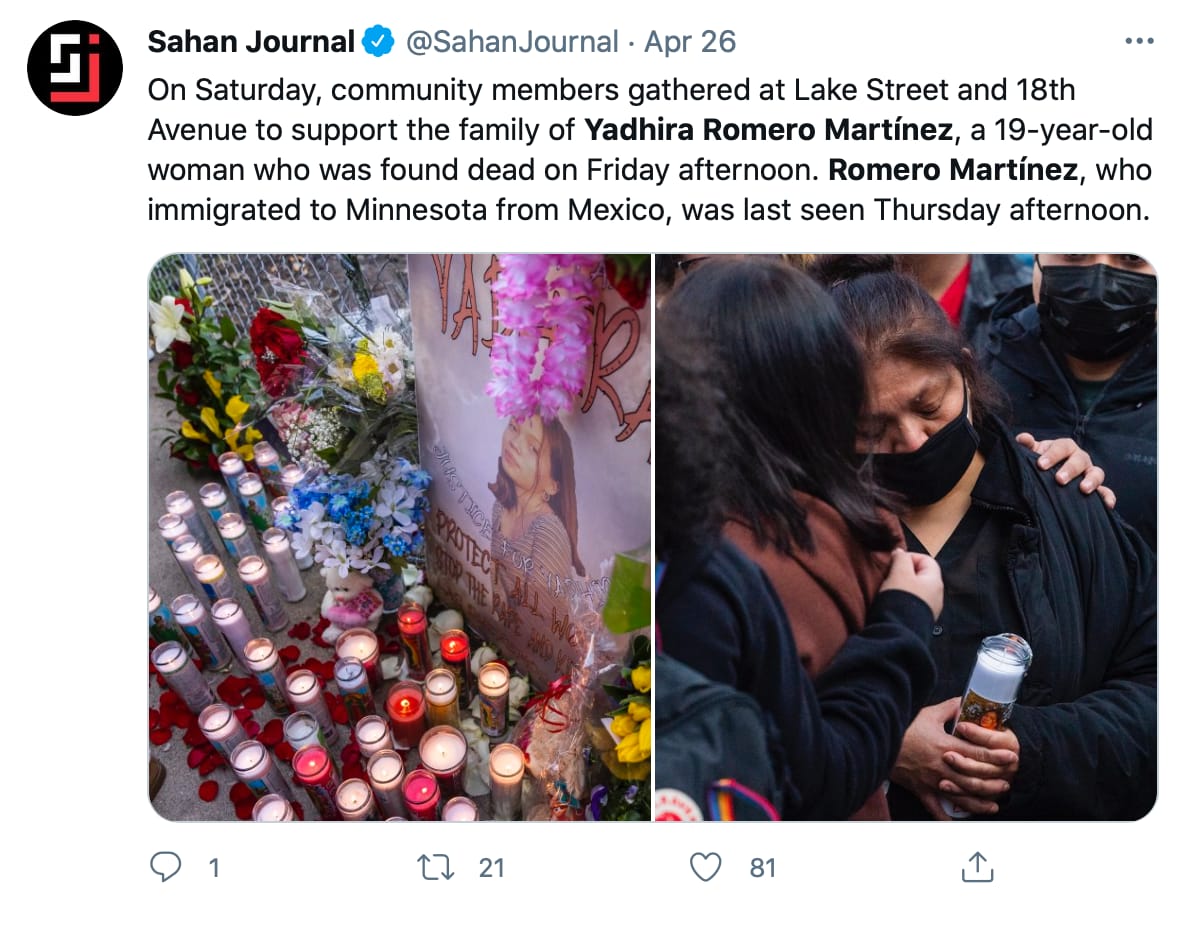Screen dimensions: 1188x938
Task: Click the retweet count showing 21
Action: pos(491,868)
